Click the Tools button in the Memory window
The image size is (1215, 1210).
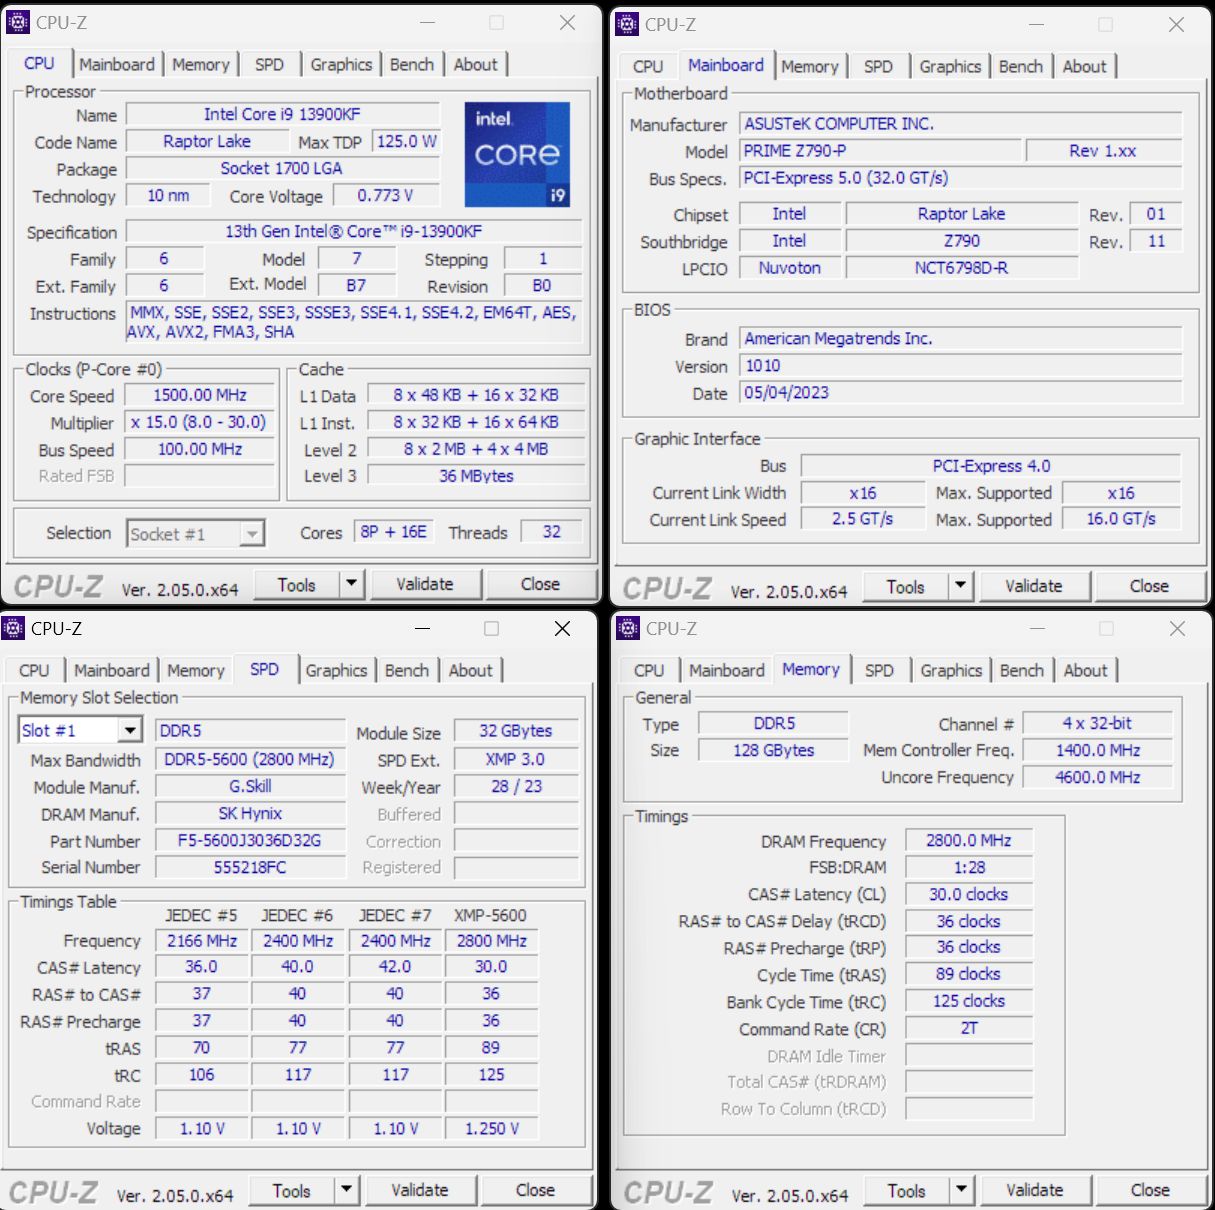point(907,1190)
